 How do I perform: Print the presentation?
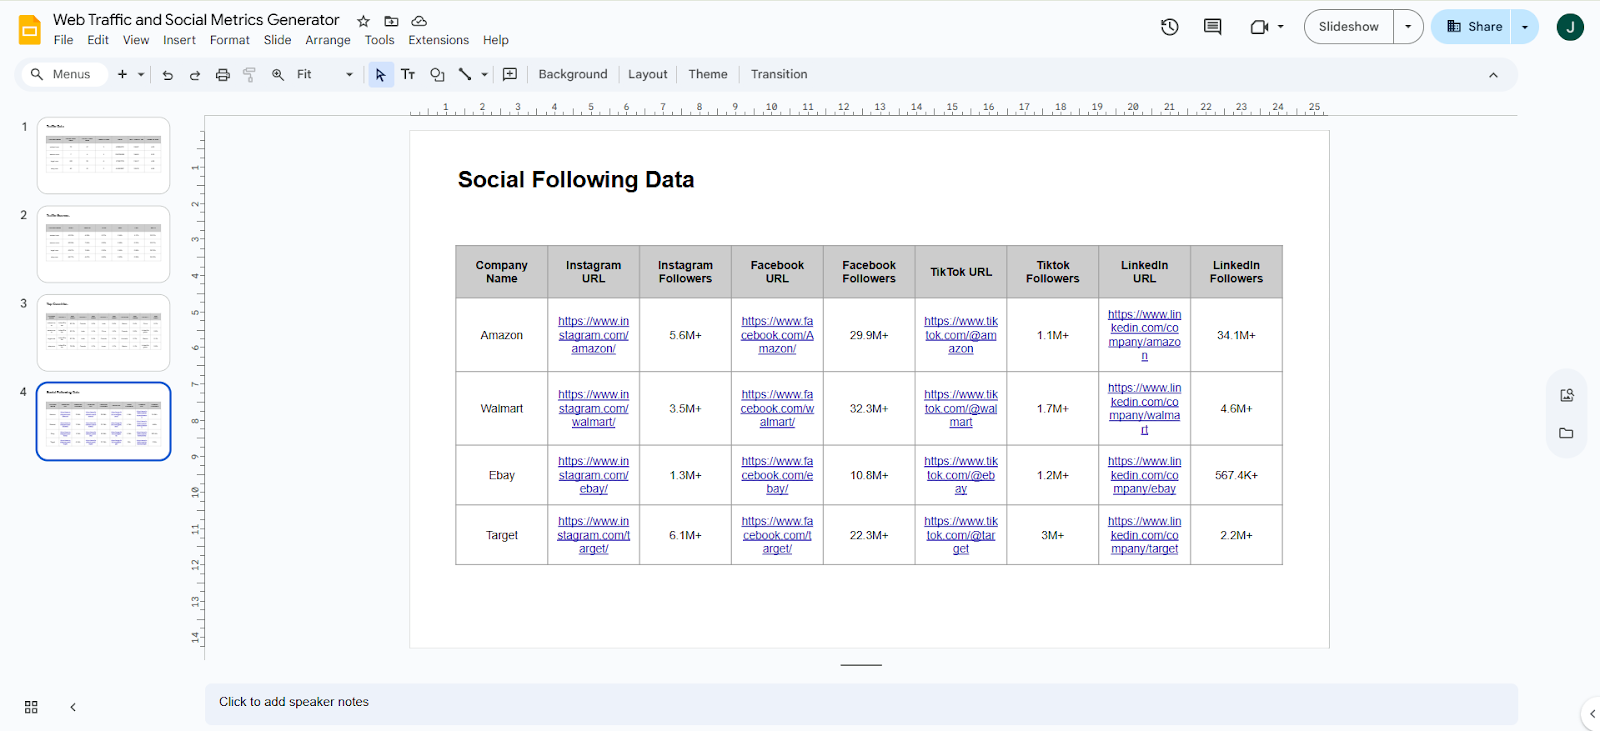(223, 75)
